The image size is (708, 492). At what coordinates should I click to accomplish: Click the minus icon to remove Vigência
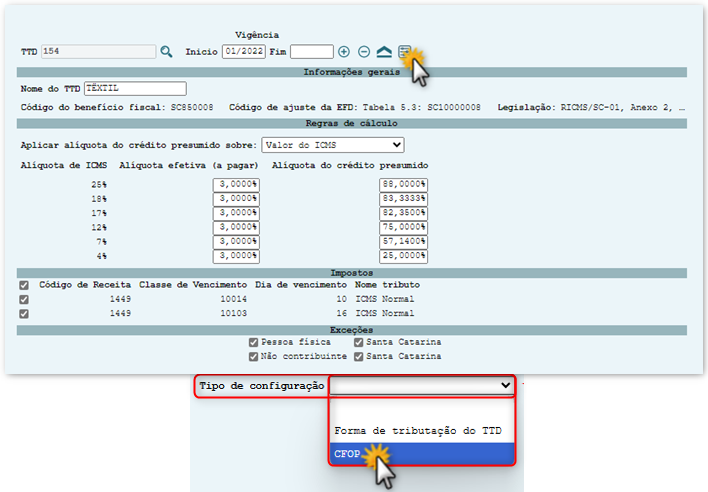coord(364,51)
